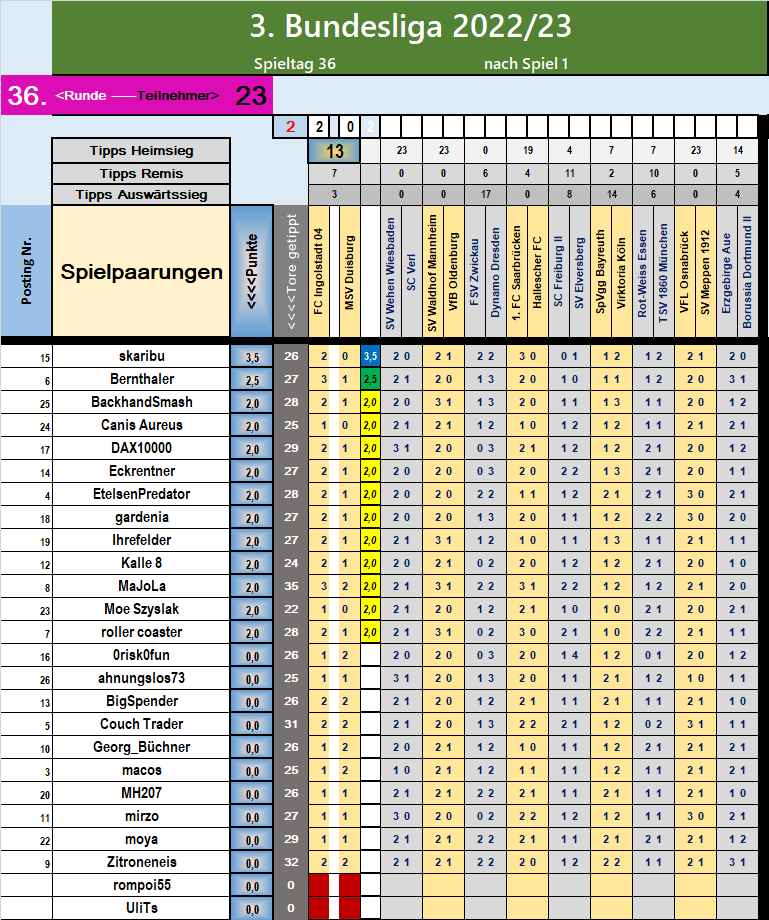Screen dimensions: 769x920
Task: Select Bernthaler's green 2,5 score cell
Action: click(370, 379)
